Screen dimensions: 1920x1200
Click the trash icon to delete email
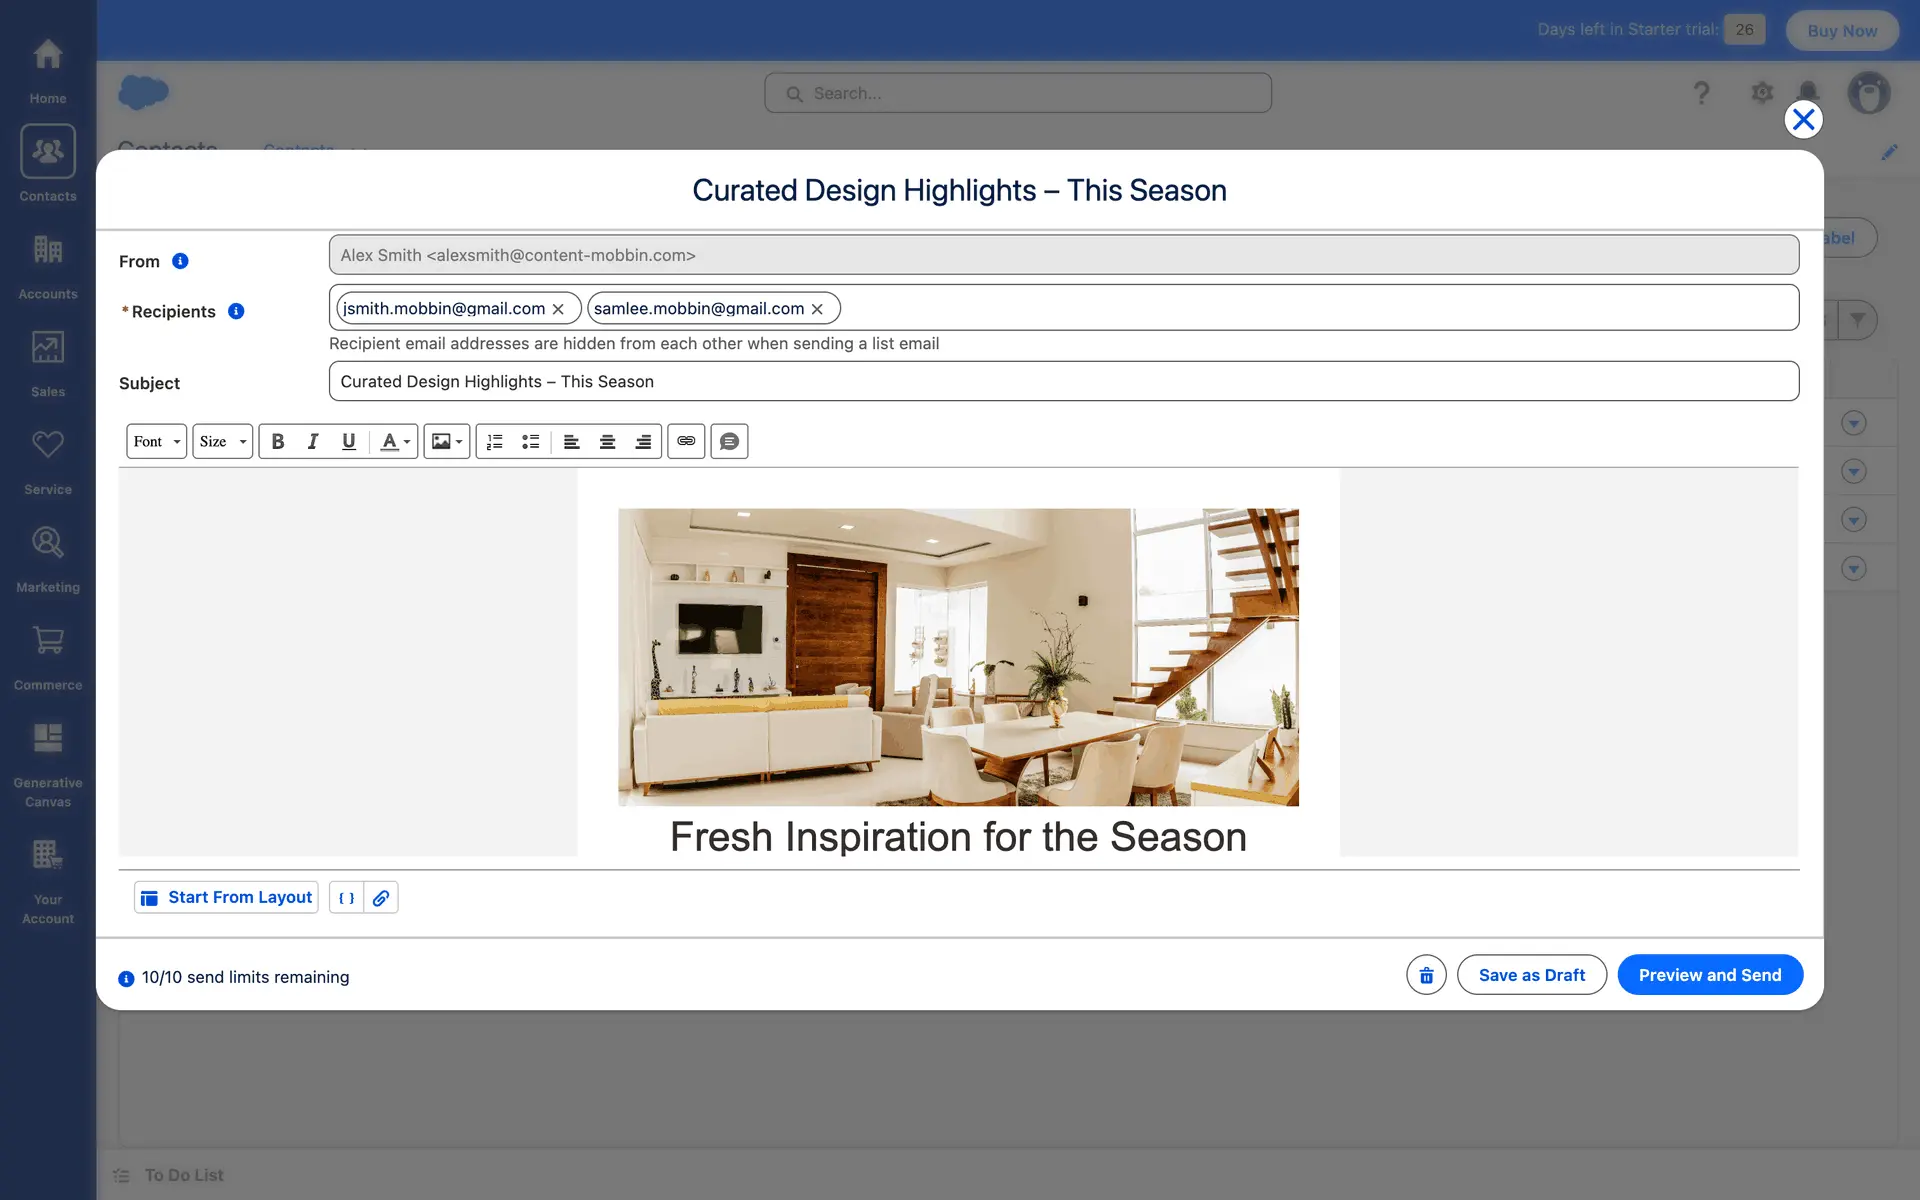tap(1426, 975)
